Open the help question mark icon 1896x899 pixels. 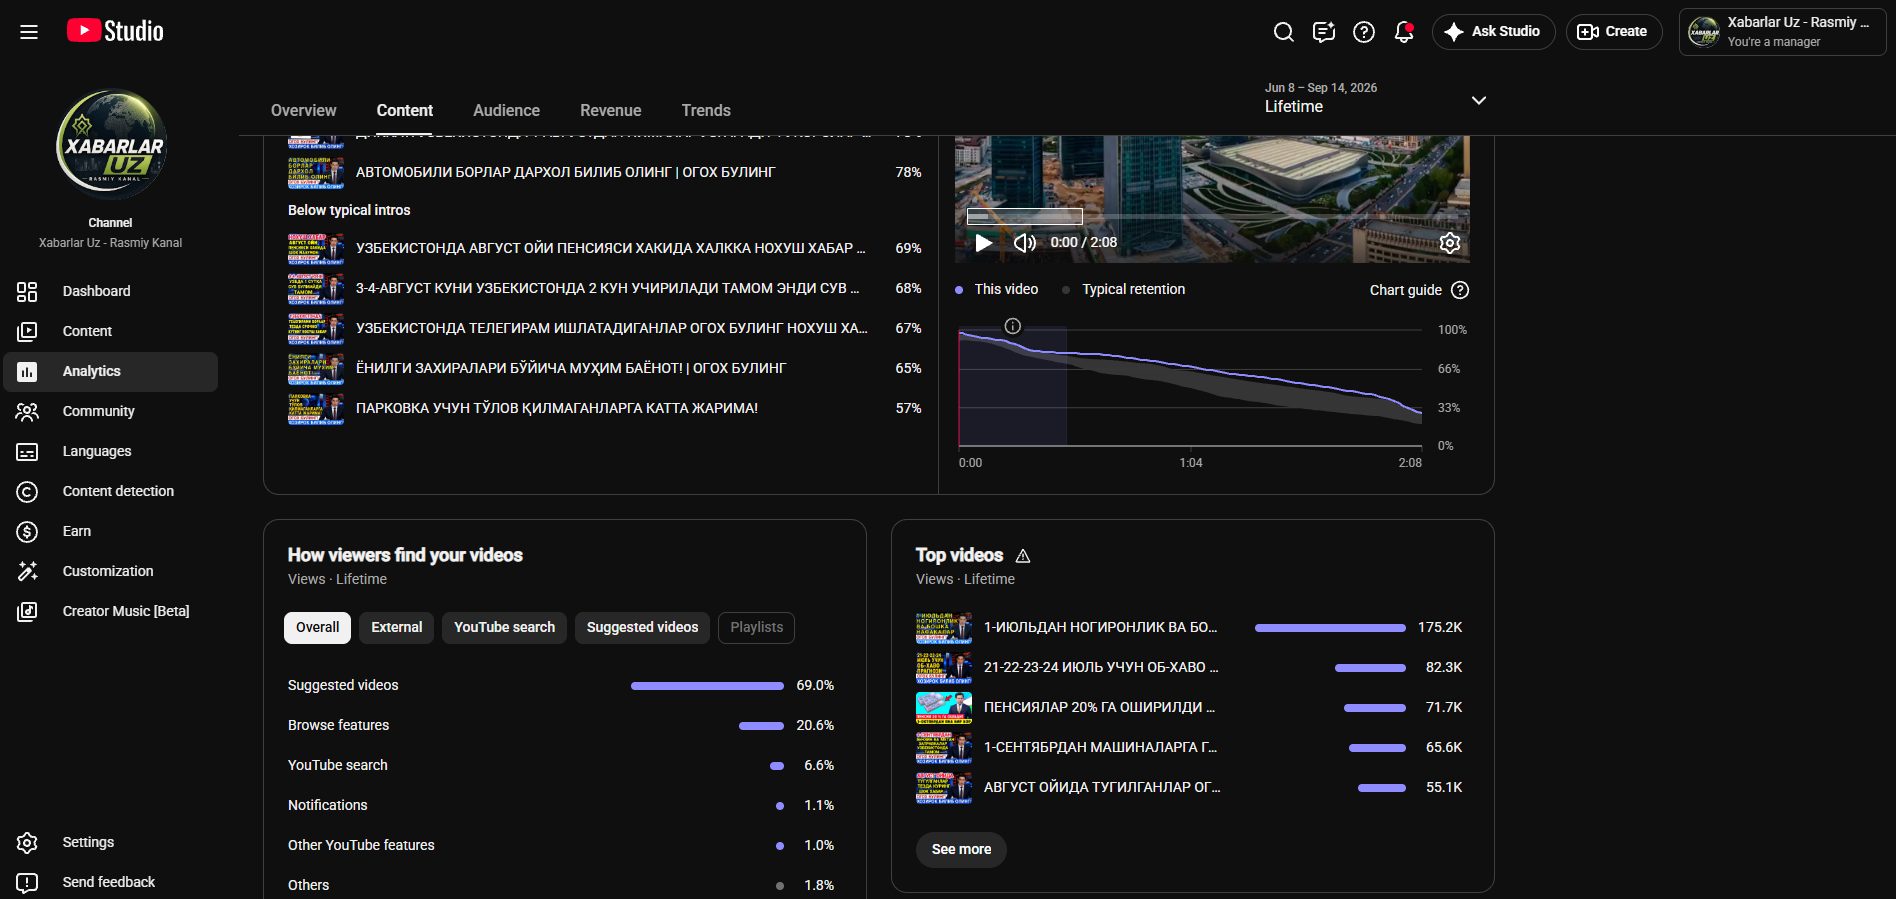(1364, 32)
